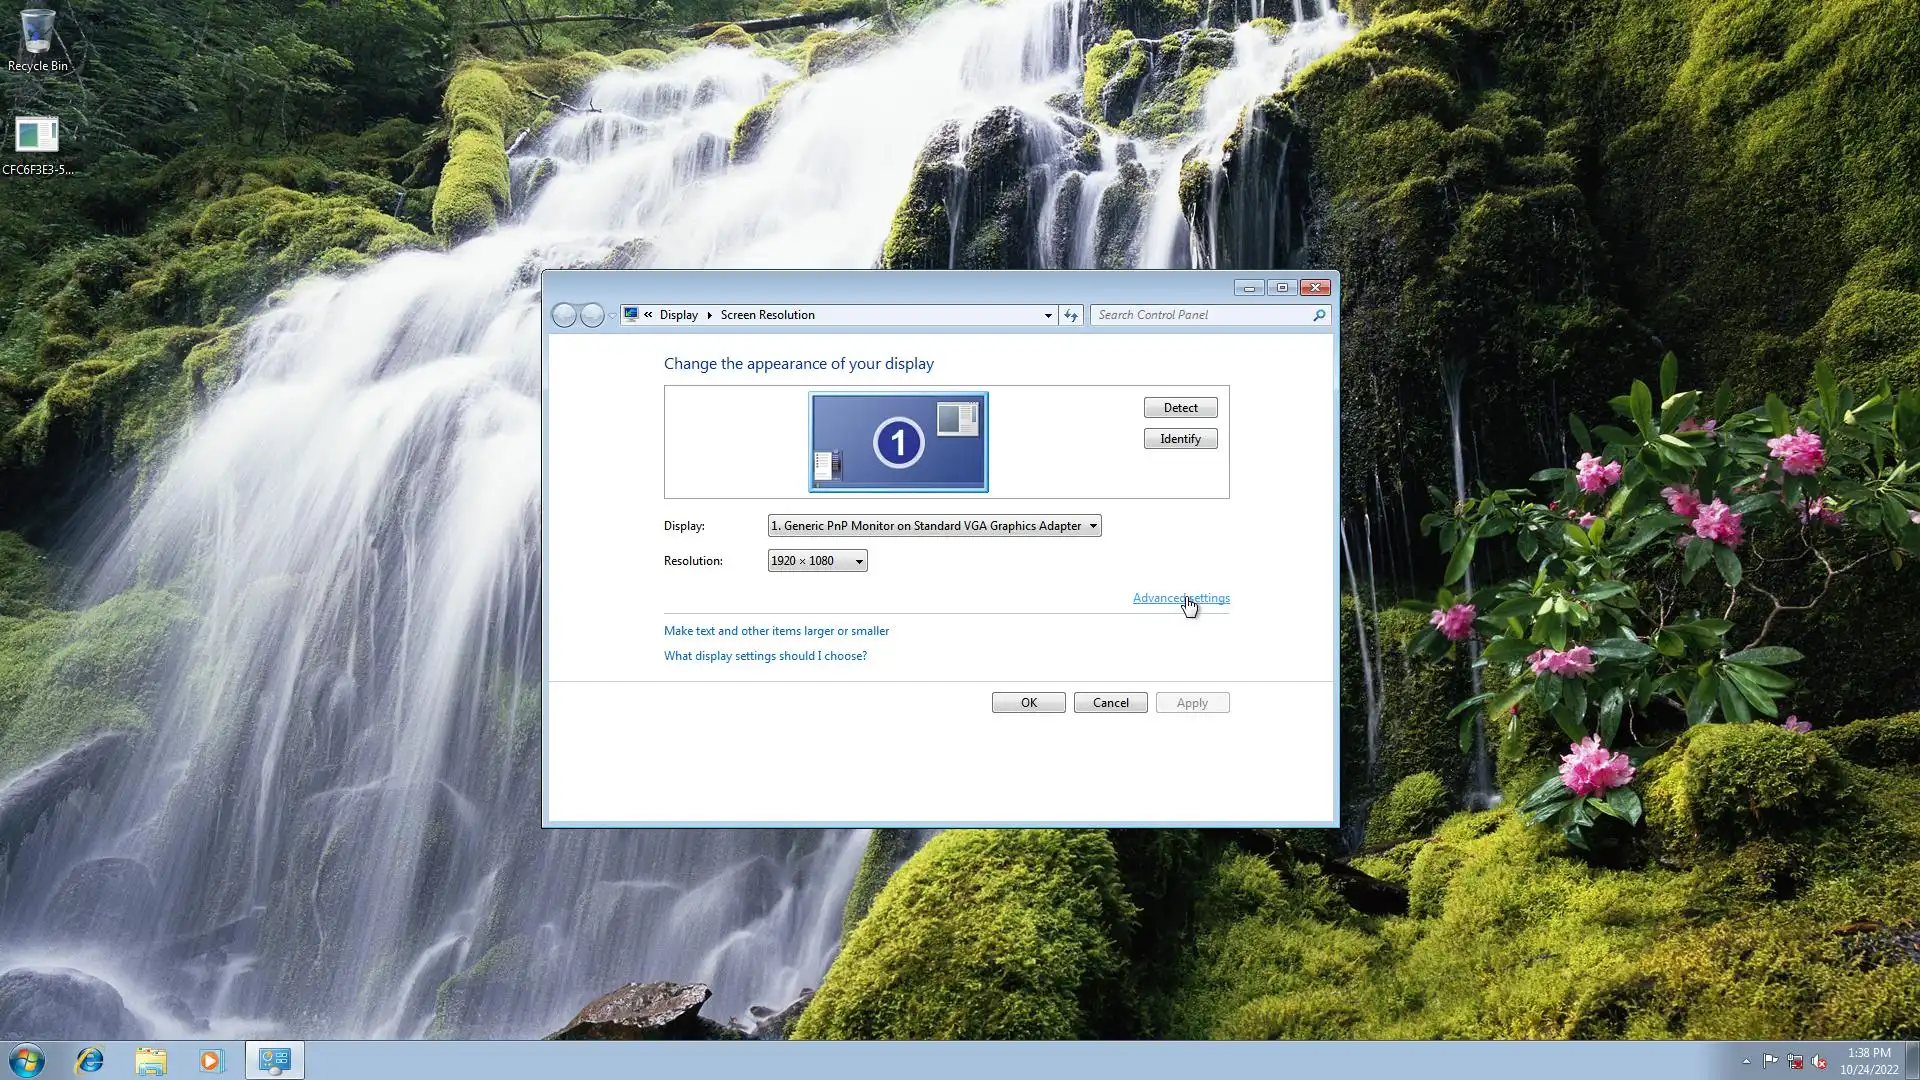Click Display in the breadcrumb path
Screen dimensions: 1920x1080
pos(678,315)
